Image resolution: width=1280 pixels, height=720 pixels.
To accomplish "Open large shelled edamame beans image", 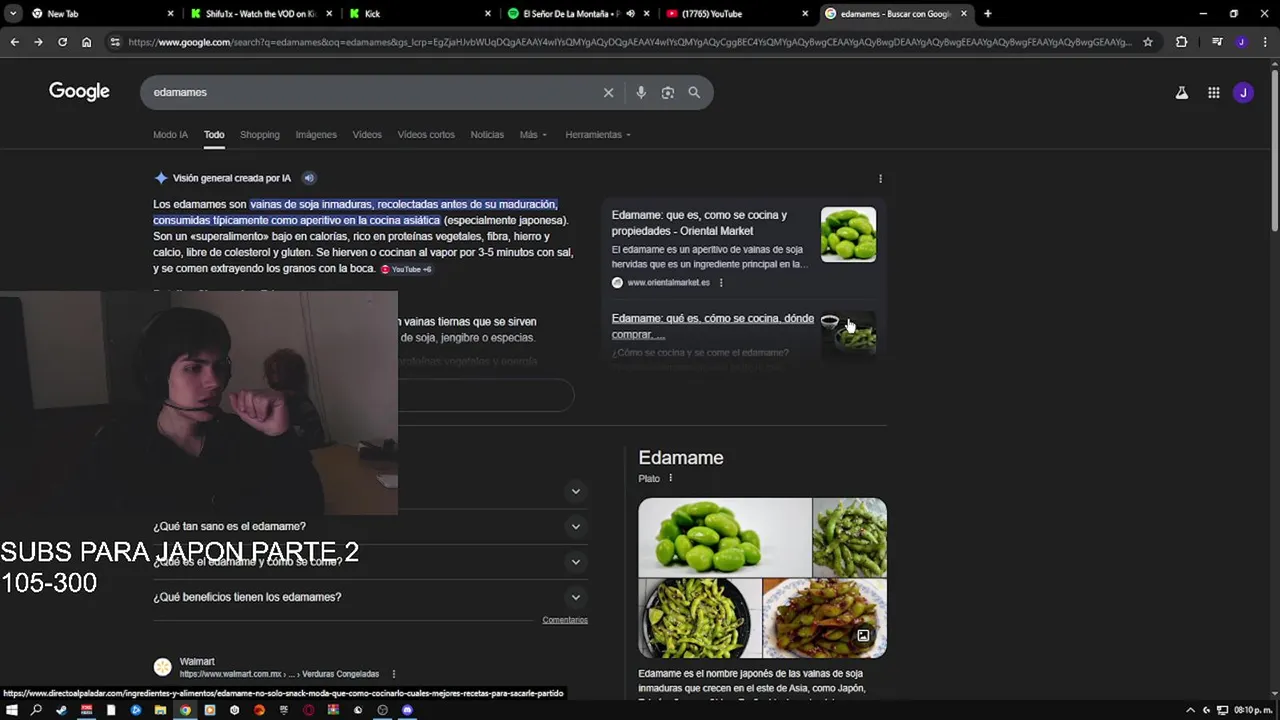I will (725, 537).
